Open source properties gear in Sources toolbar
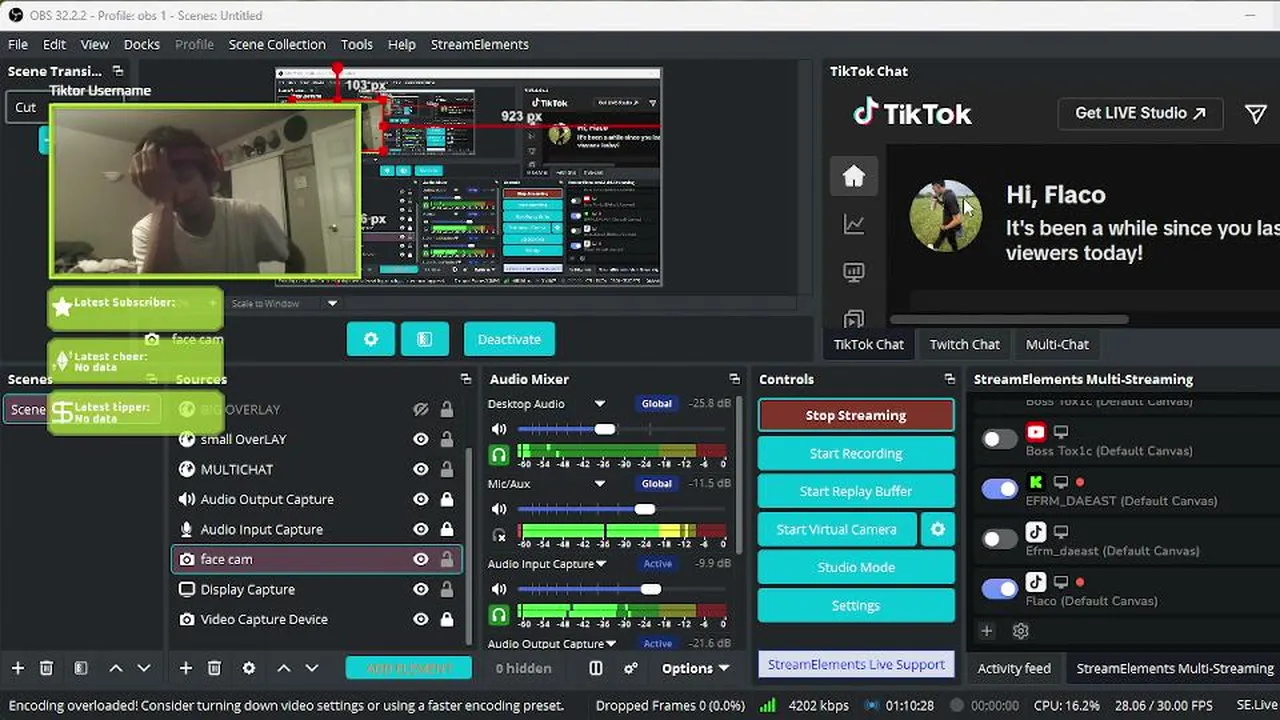1280x720 pixels. tap(249, 668)
